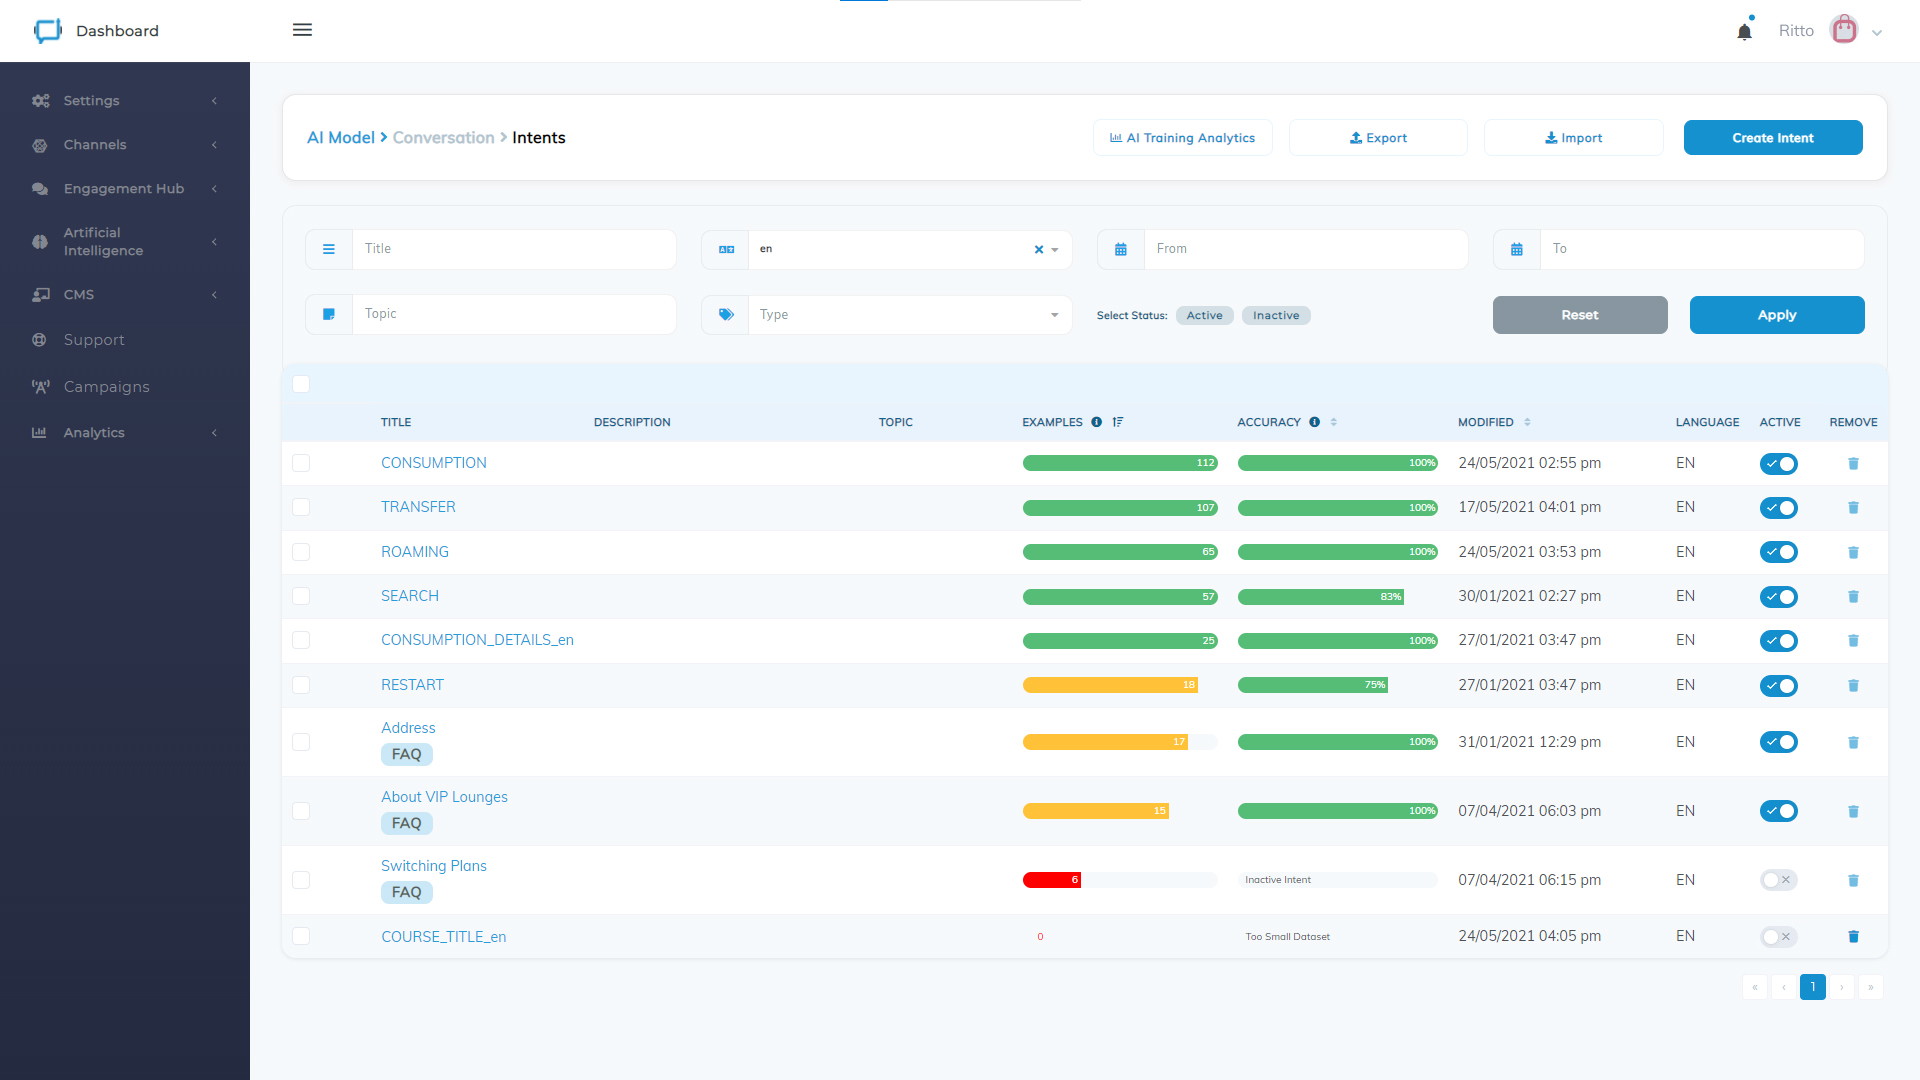Click the Export icon button

[1378, 137]
